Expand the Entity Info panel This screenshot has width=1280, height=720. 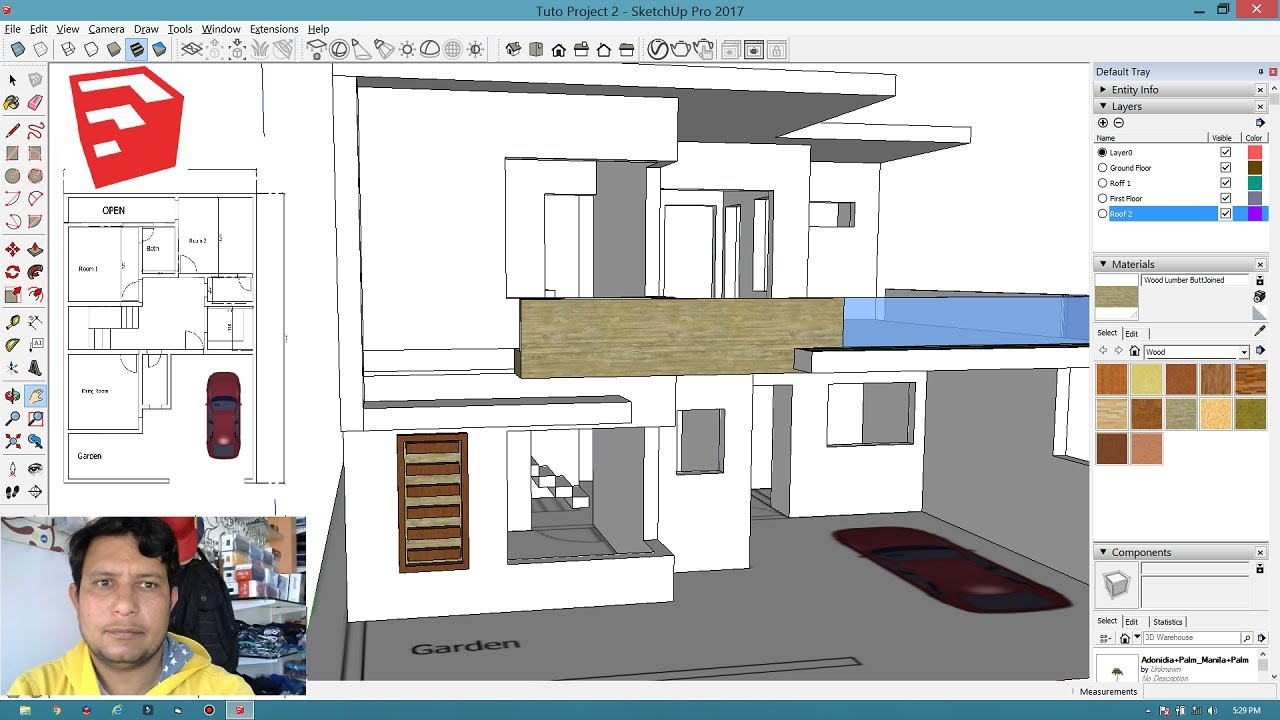click(1103, 90)
